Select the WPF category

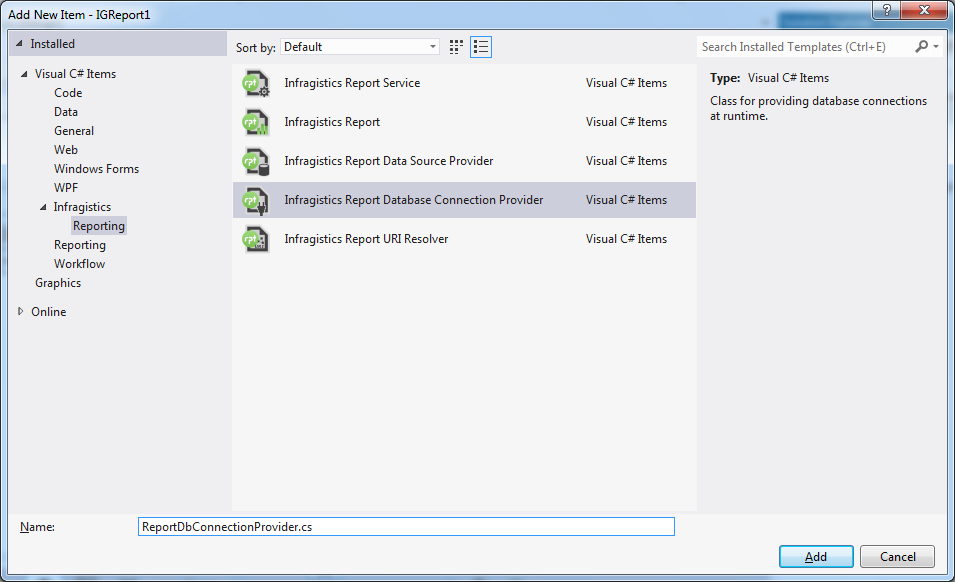(66, 188)
